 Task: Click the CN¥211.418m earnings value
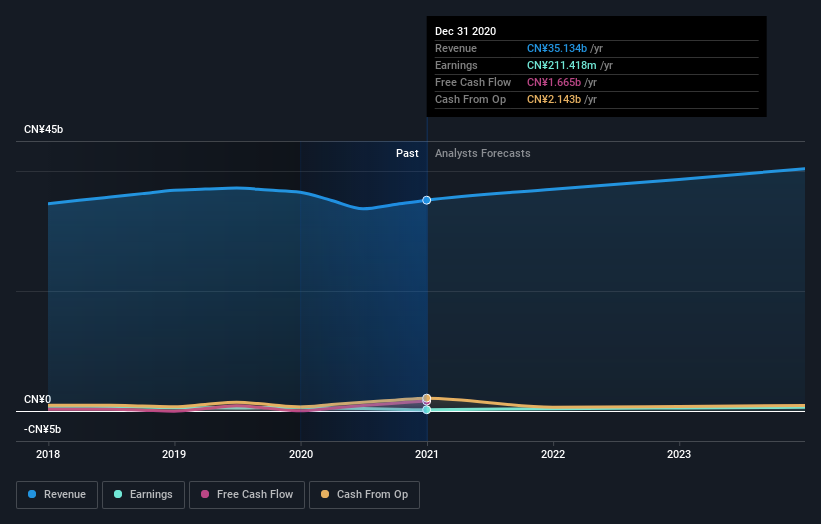click(x=561, y=65)
